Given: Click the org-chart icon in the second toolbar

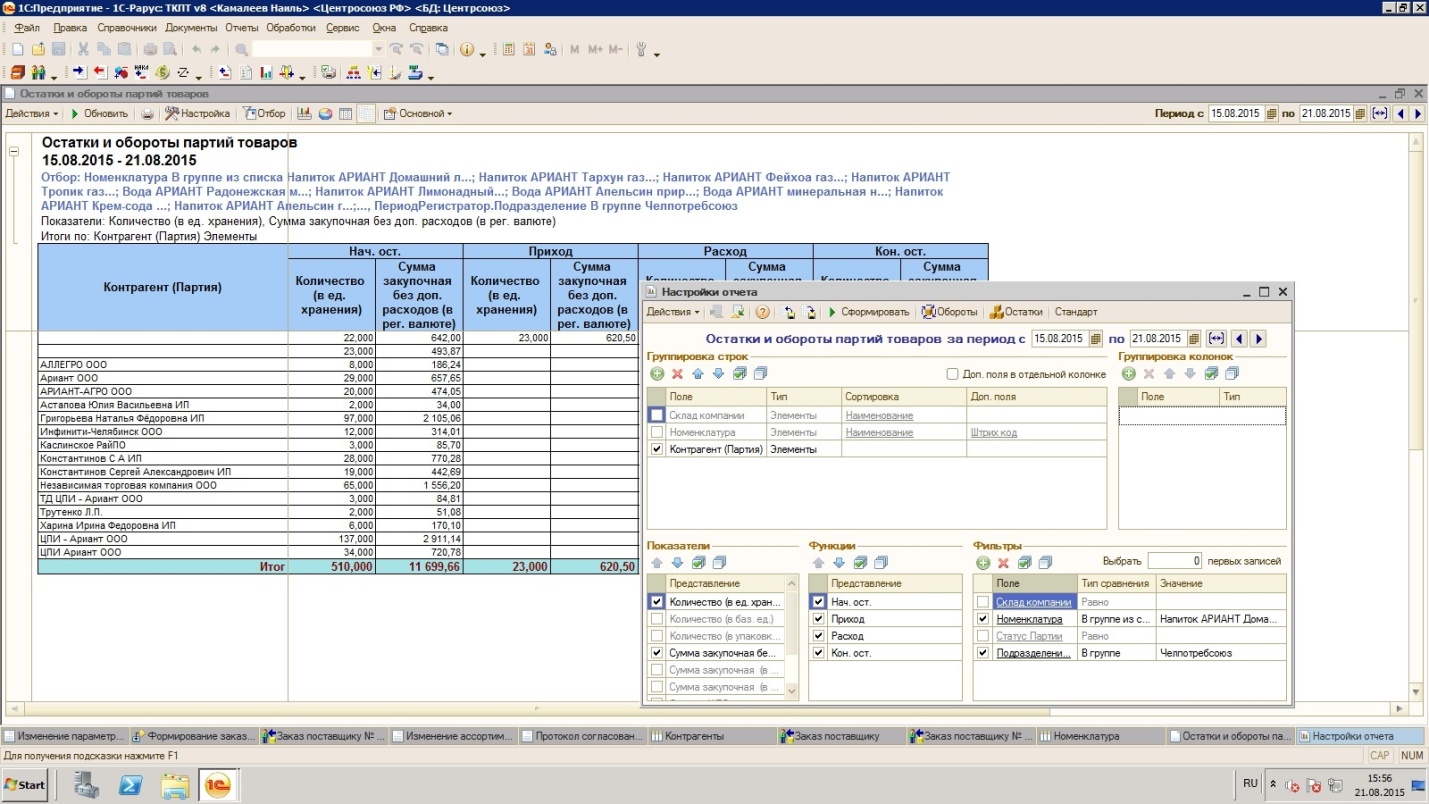Looking at the screenshot, I should (x=353, y=72).
